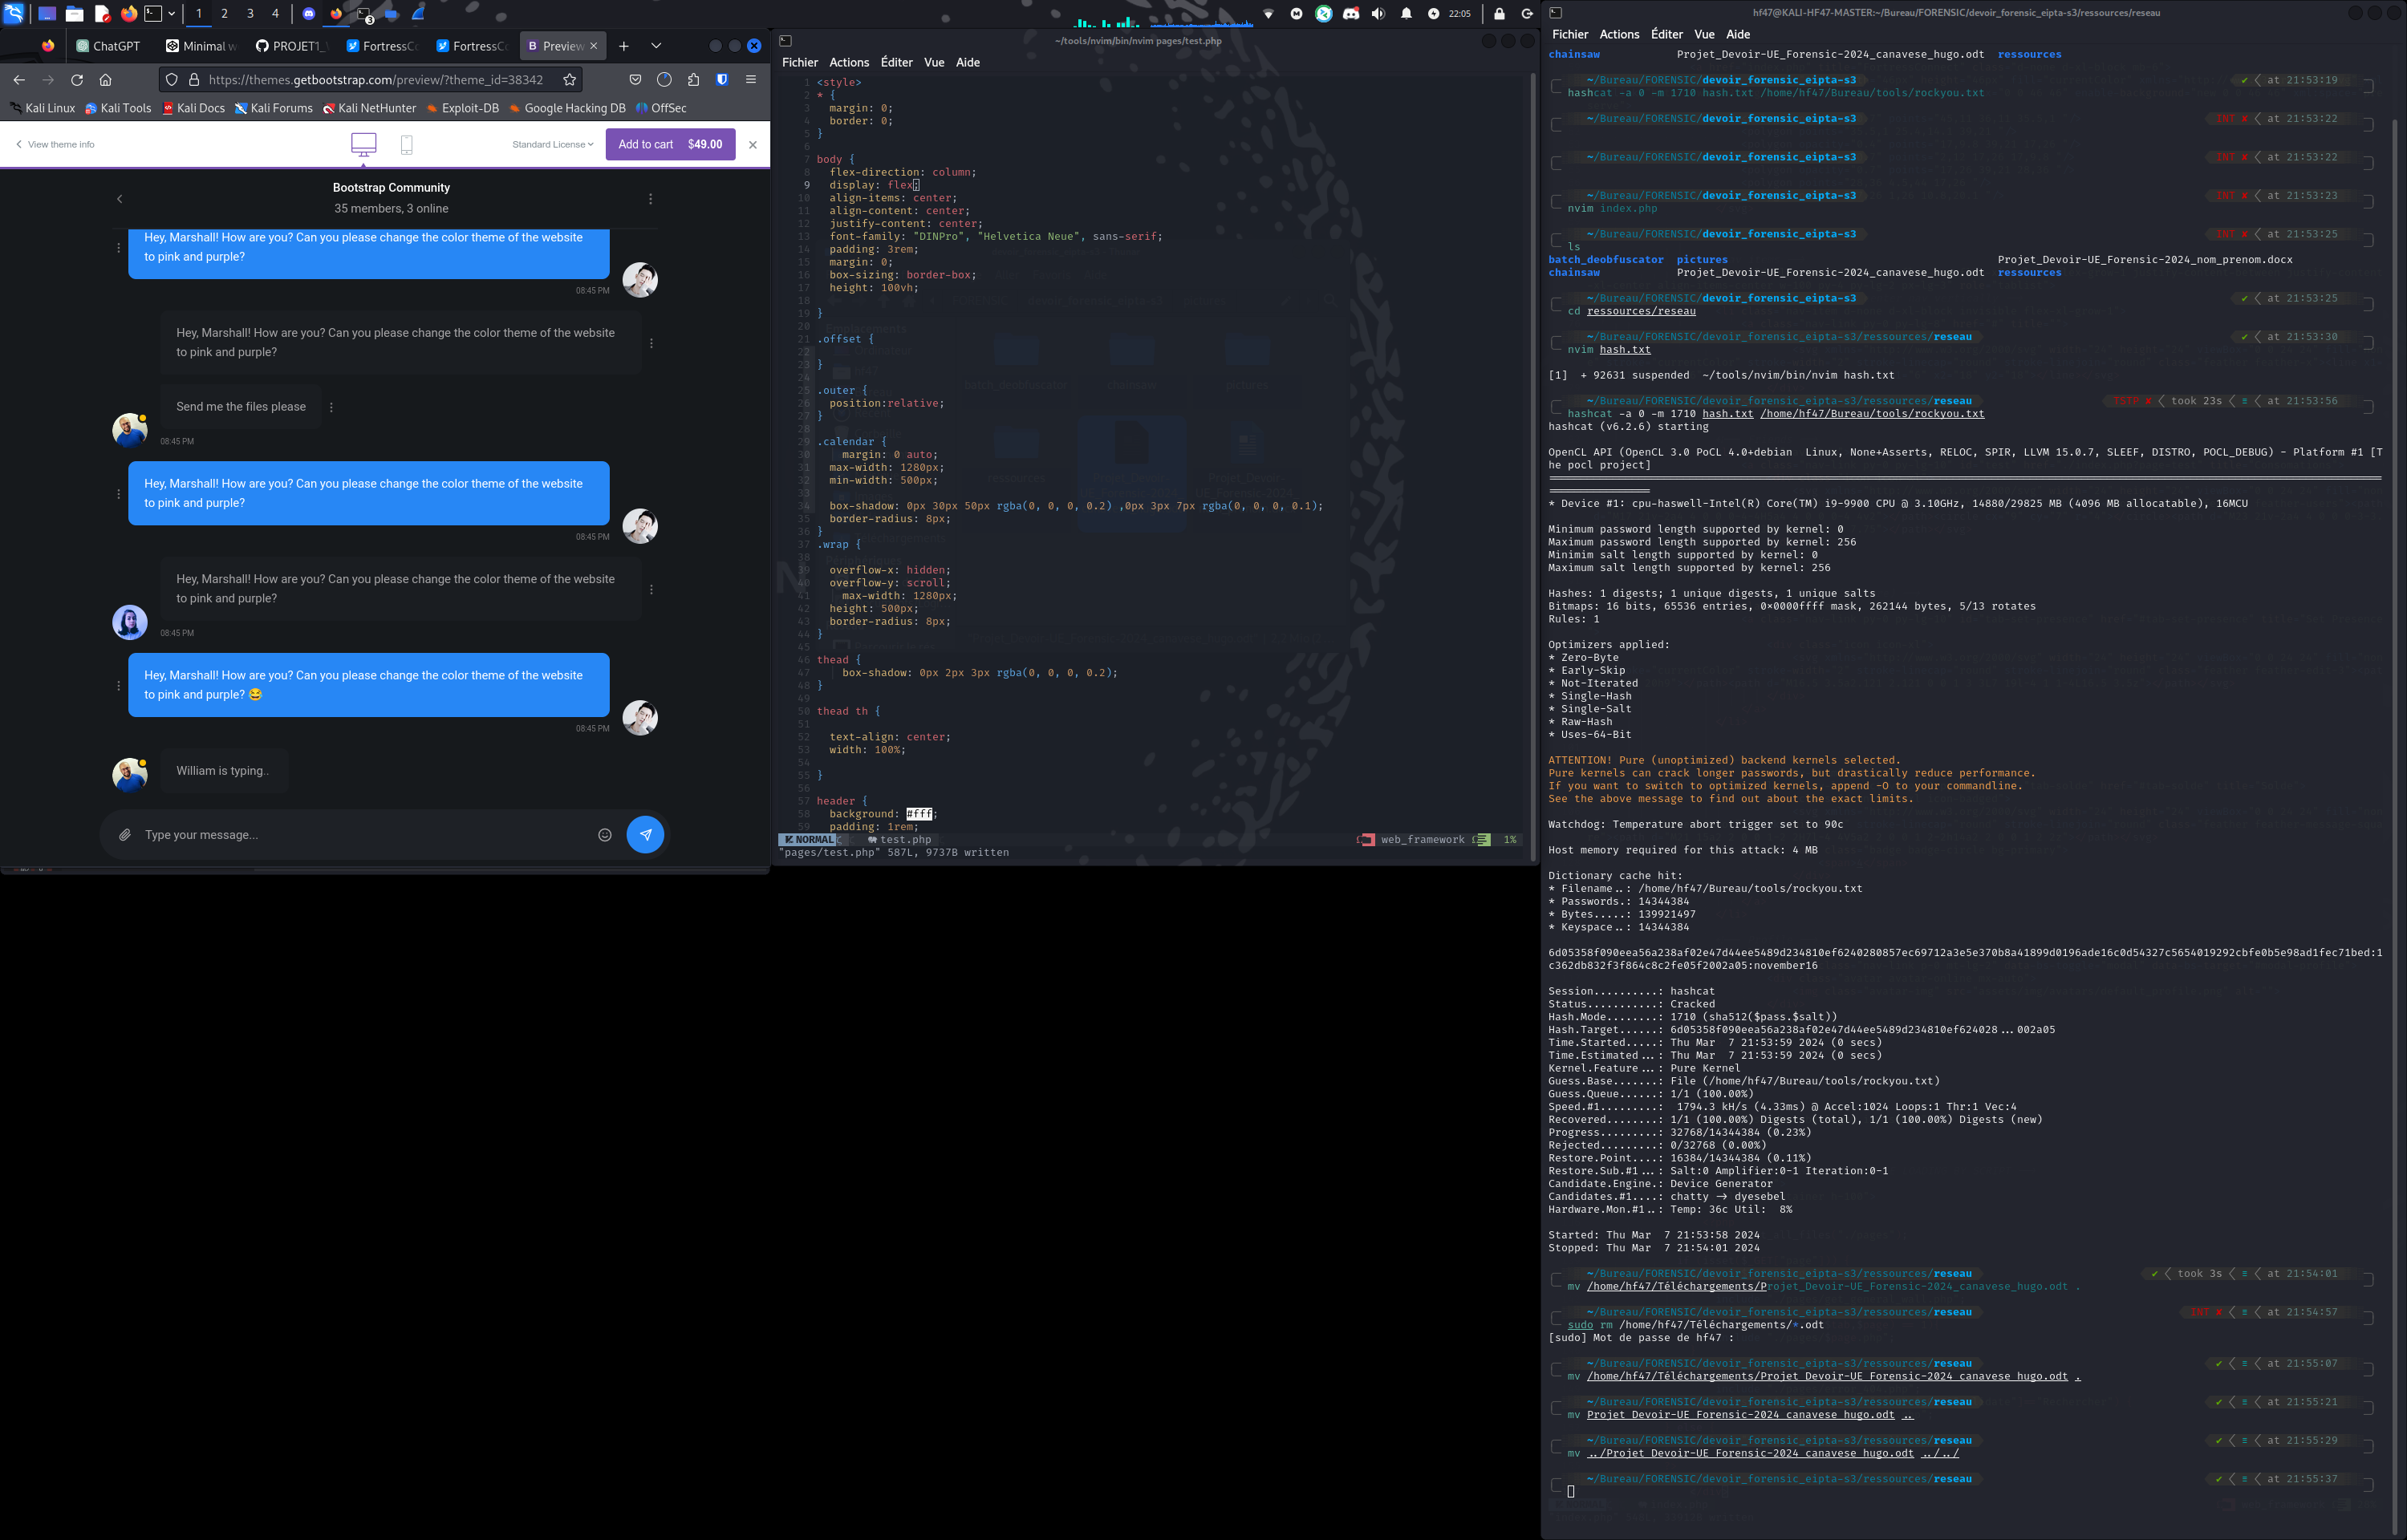The image size is (2407, 1540).
Task: Open Bootstrap Community chat options menu
Action: coord(651,199)
